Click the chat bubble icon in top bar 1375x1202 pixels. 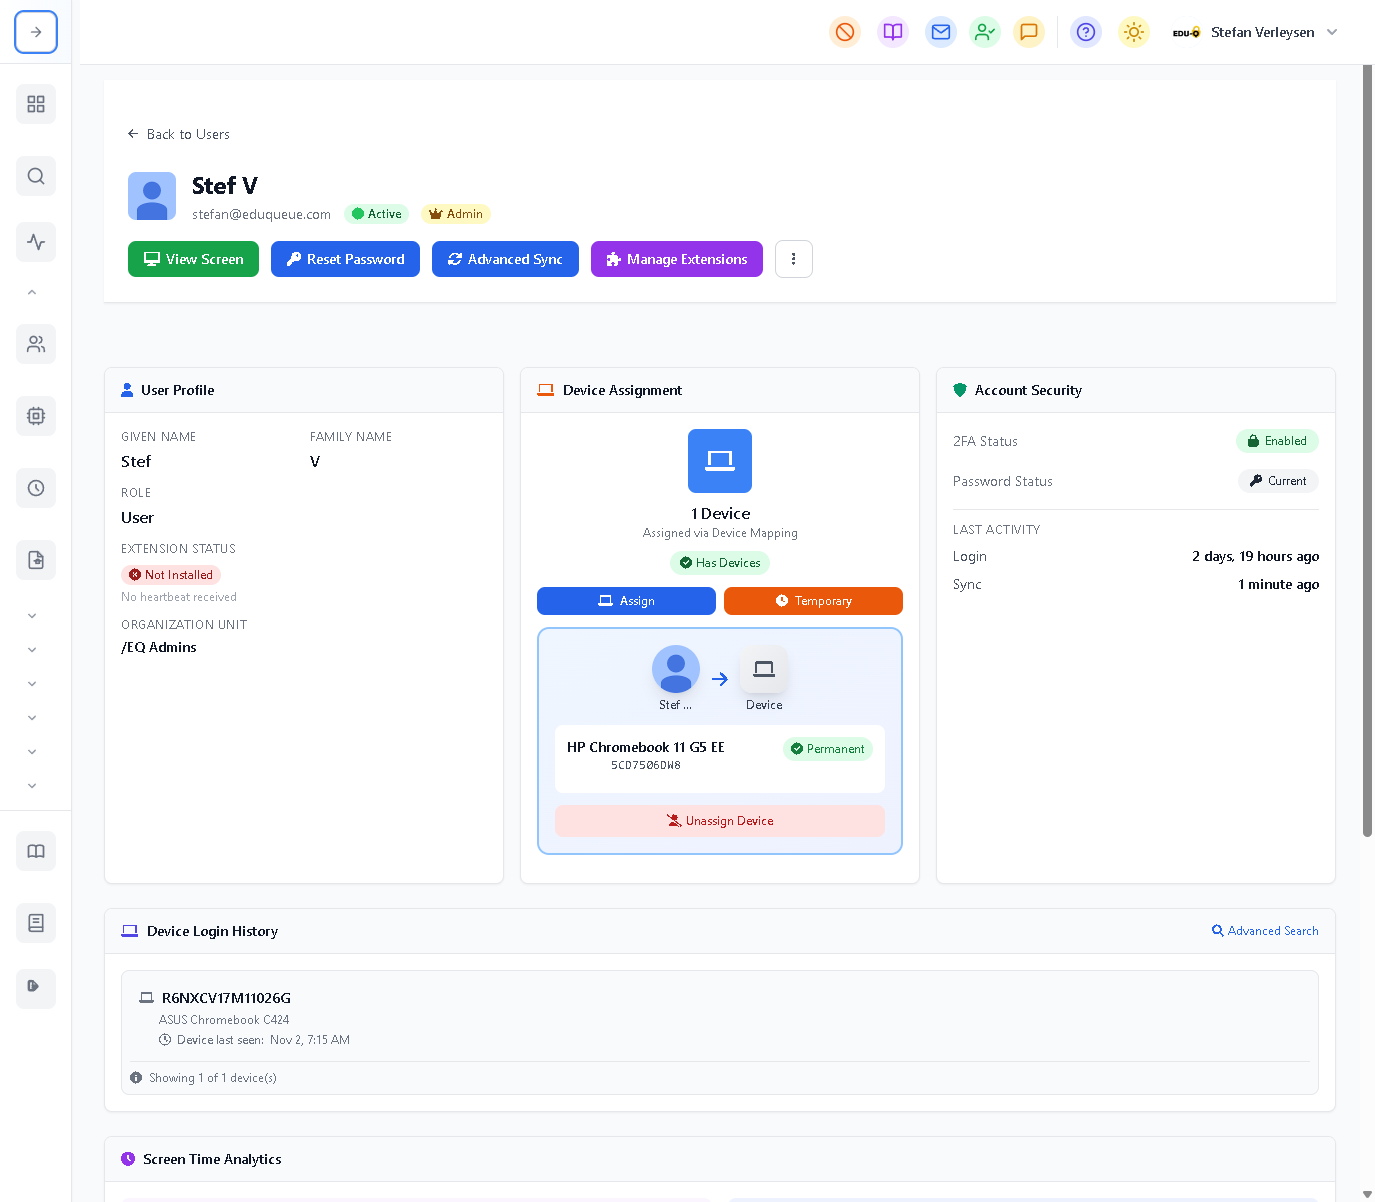coord(1029,32)
